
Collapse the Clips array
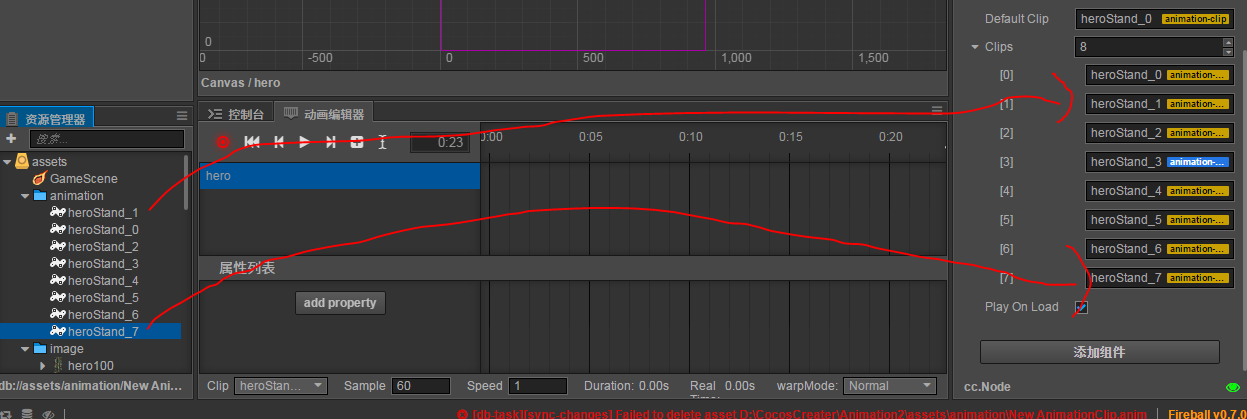tap(975, 47)
